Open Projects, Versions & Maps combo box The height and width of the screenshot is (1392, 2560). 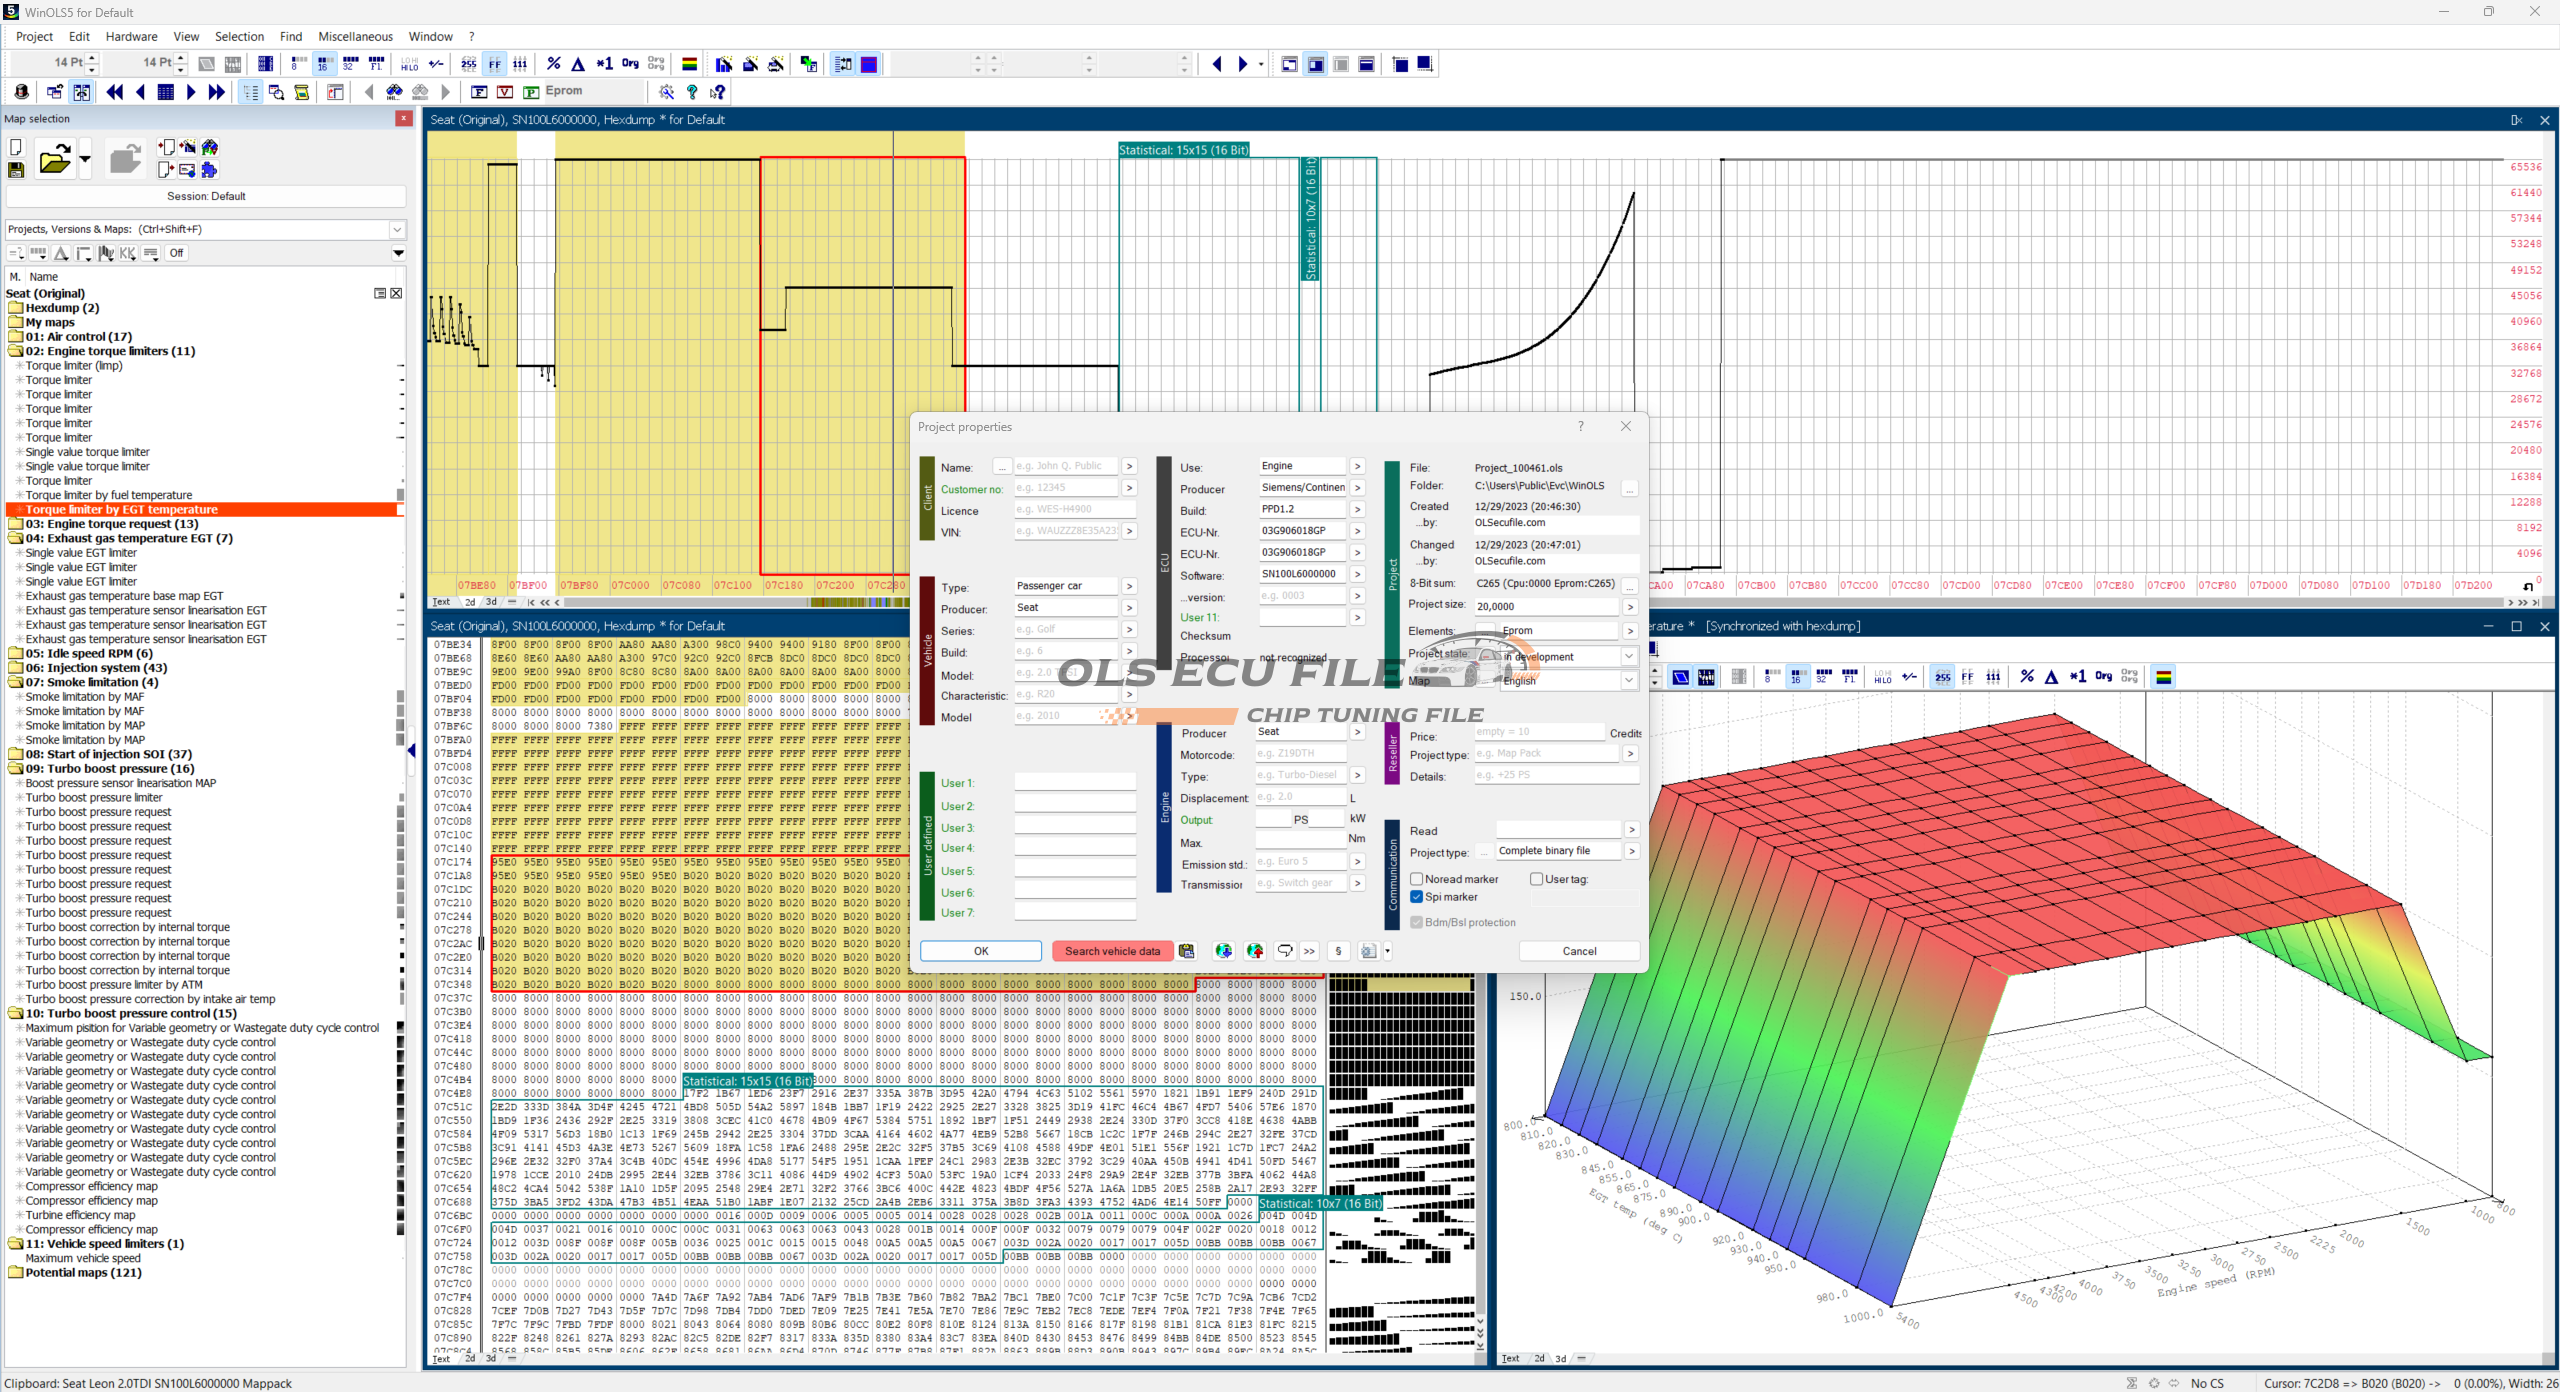[397, 229]
